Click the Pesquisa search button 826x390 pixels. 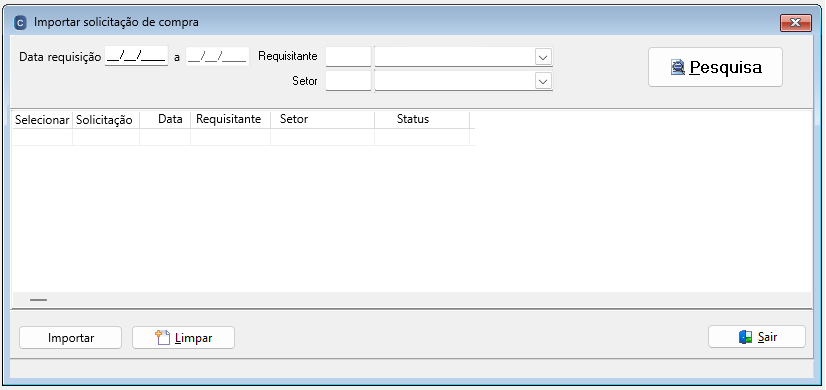(x=715, y=67)
